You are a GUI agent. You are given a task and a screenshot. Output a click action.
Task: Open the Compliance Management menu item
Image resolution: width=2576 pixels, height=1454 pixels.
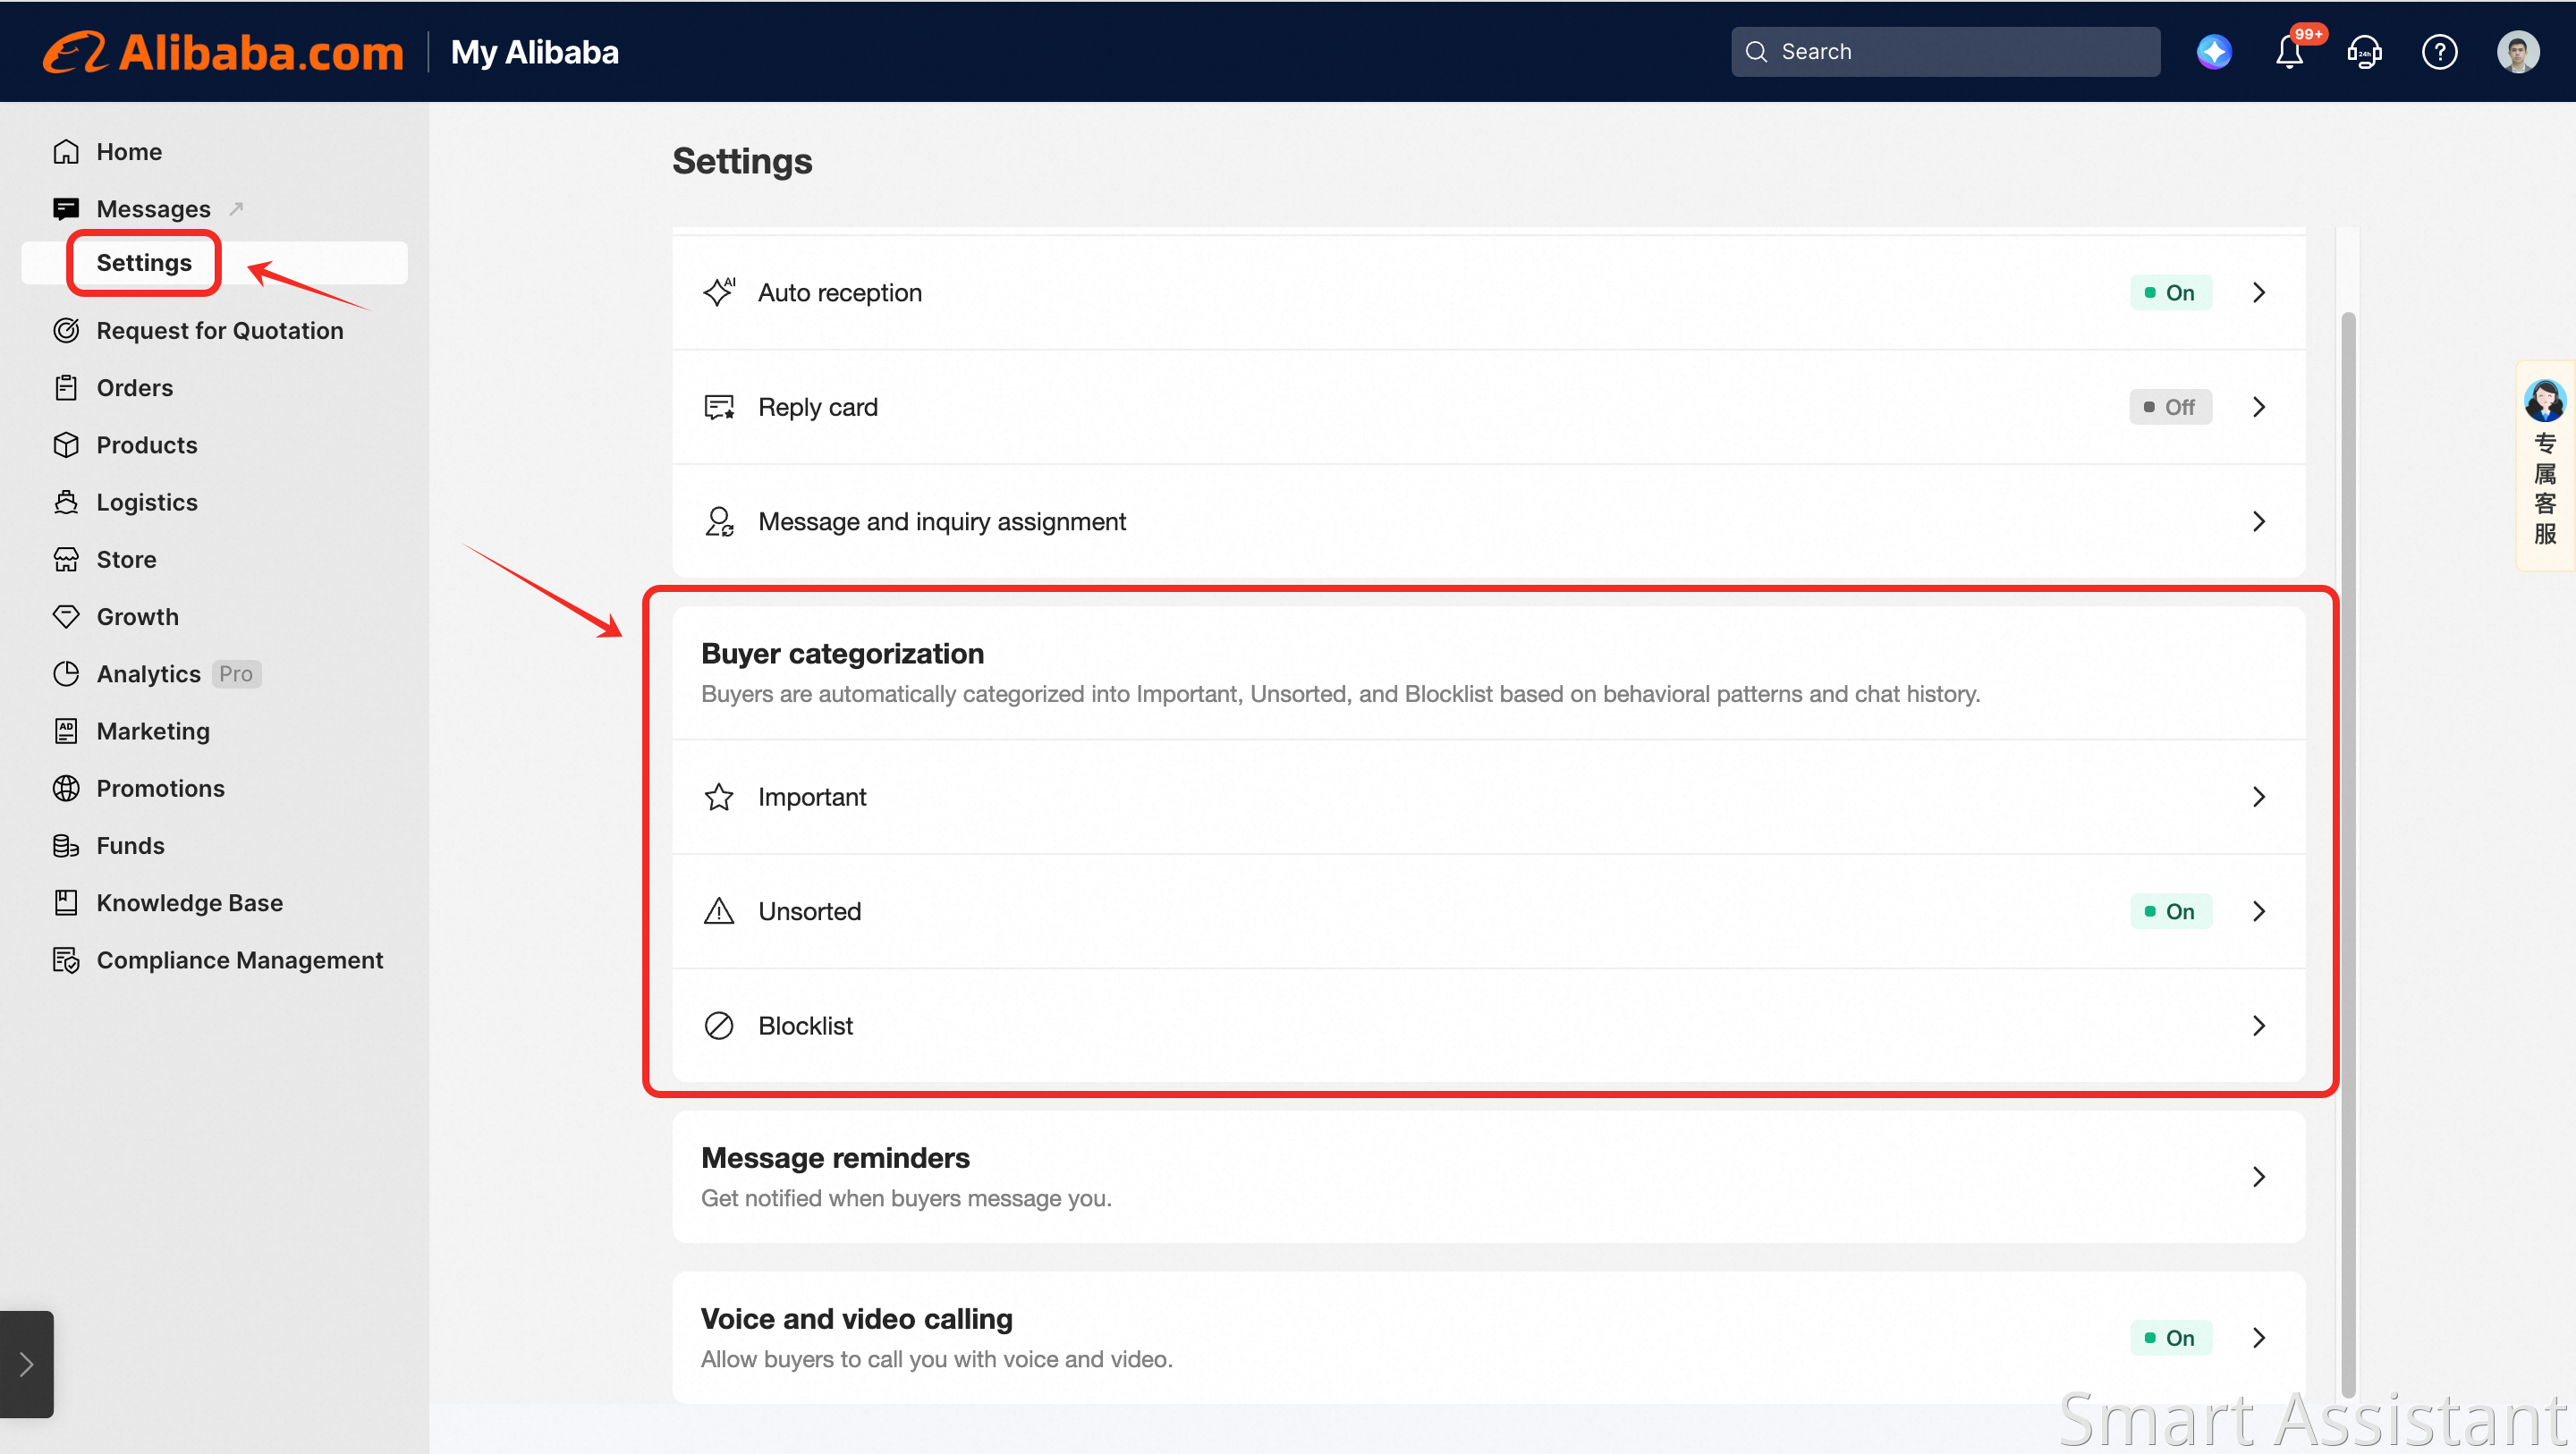240,960
